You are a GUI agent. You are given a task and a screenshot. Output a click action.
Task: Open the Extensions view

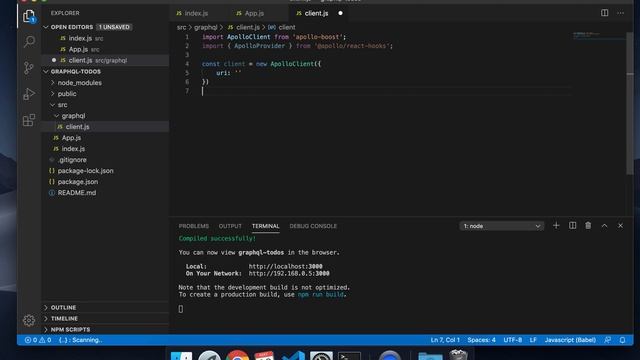[29, 120]
